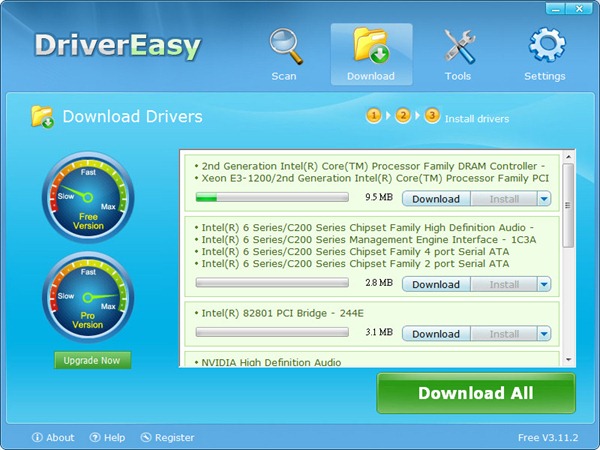
Task: Switch to the Download tab label
Action: pos(371,76)
